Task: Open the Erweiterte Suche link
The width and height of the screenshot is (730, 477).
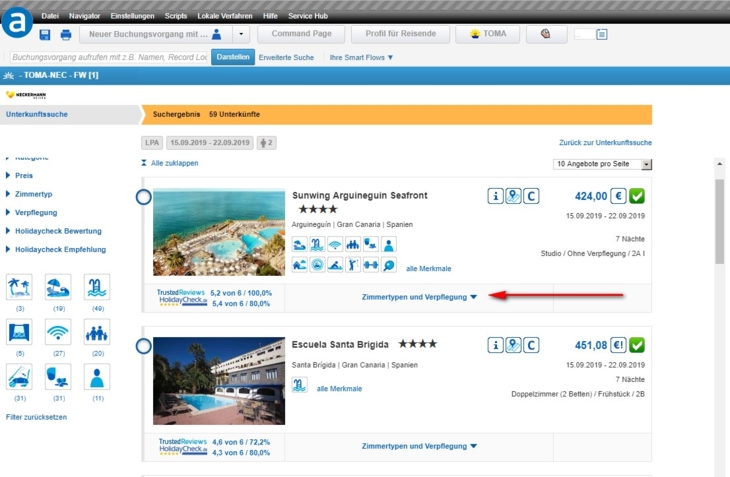Action: tap(286, 58)
